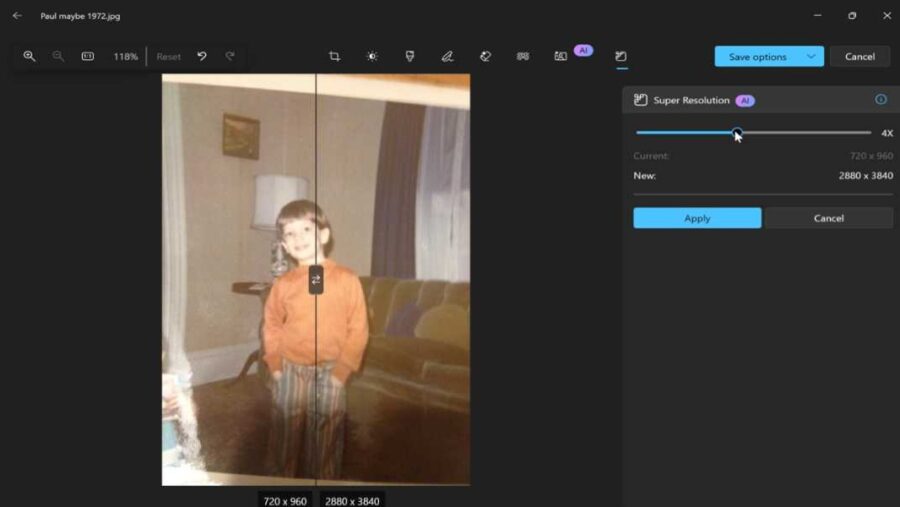Screen dimensions: 900x507
Task: Open the Adjustment brightness tool
Action: 372,57
